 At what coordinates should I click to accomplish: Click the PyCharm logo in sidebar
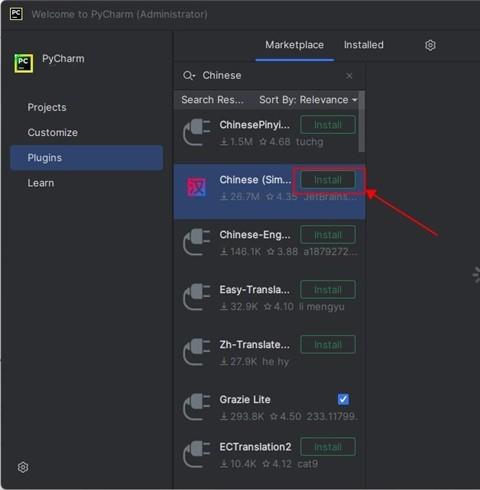point(23,63)
